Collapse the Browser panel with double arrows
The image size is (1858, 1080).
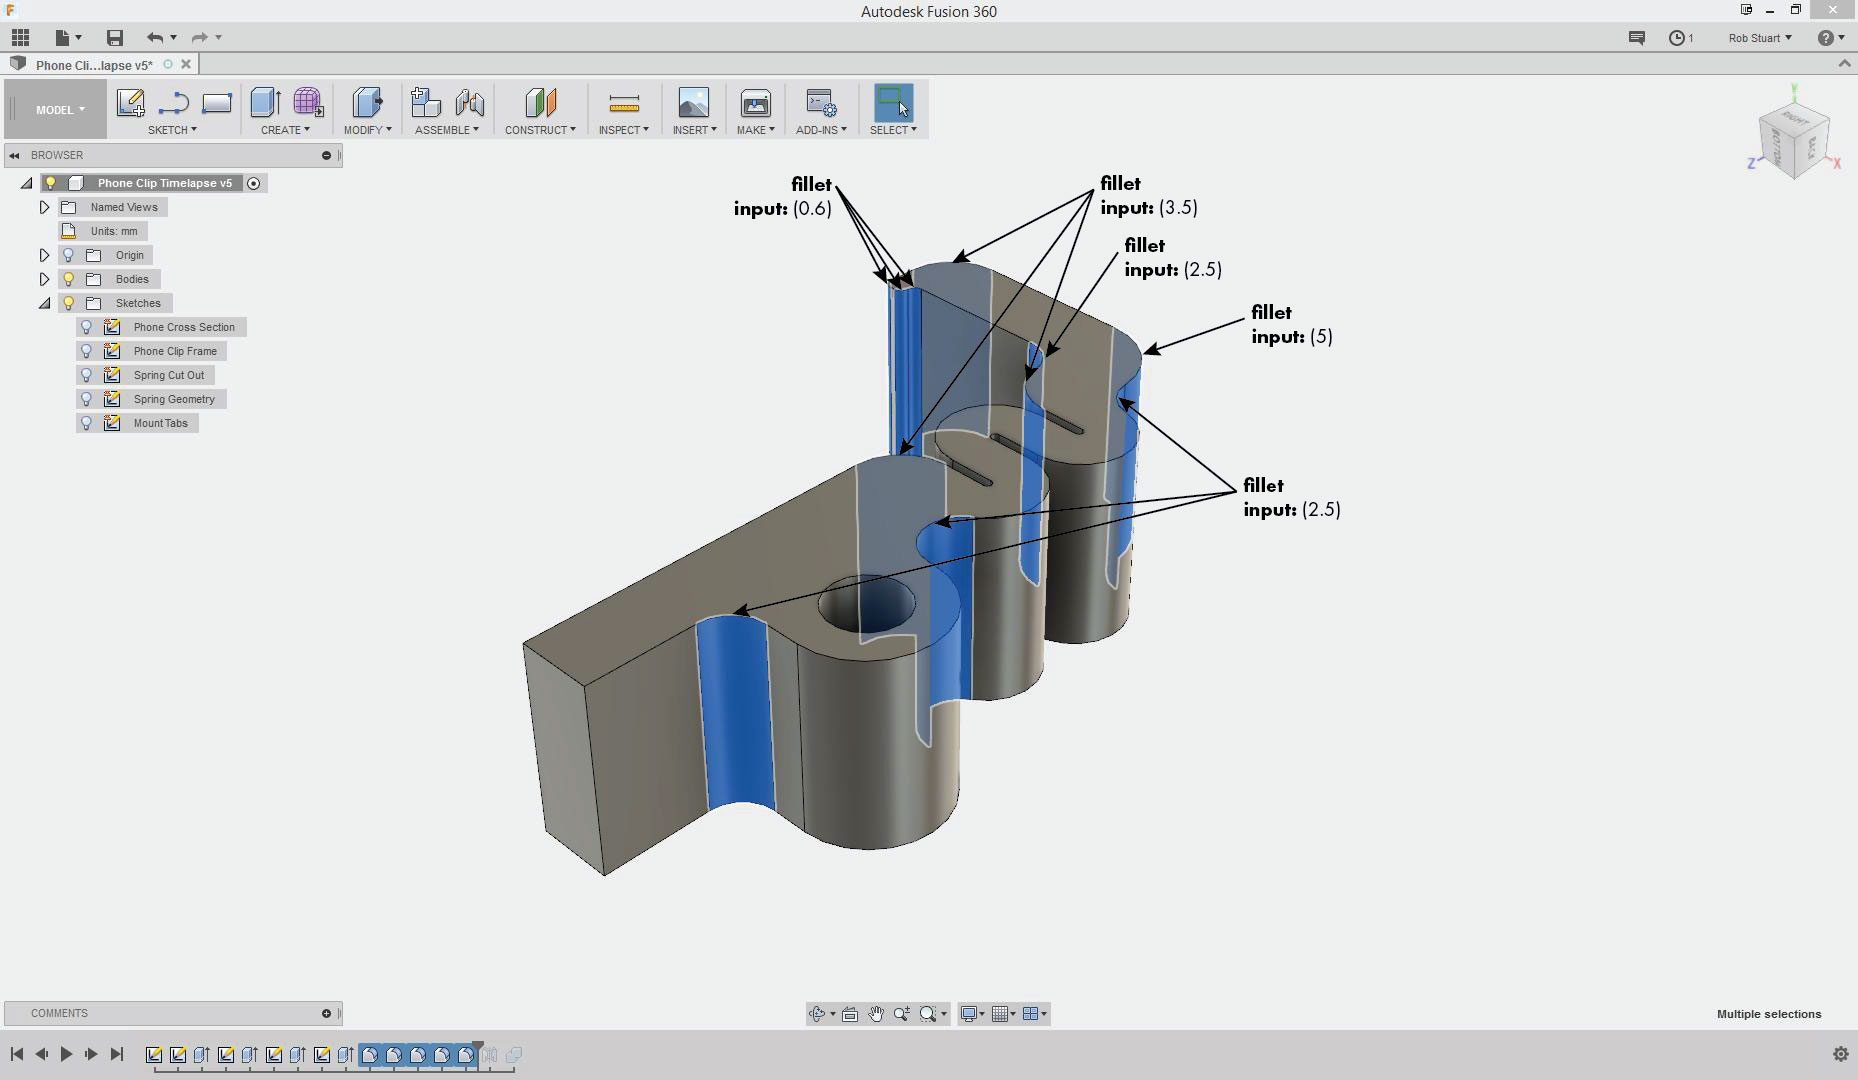coord(14,155)
